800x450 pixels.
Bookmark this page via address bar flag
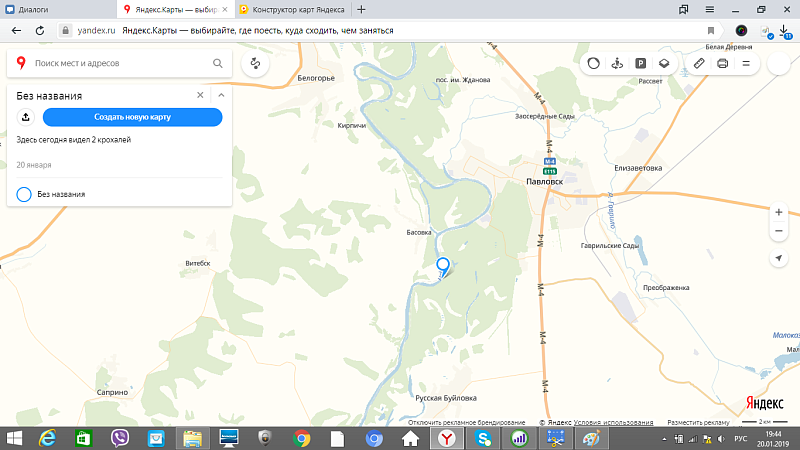711,31
